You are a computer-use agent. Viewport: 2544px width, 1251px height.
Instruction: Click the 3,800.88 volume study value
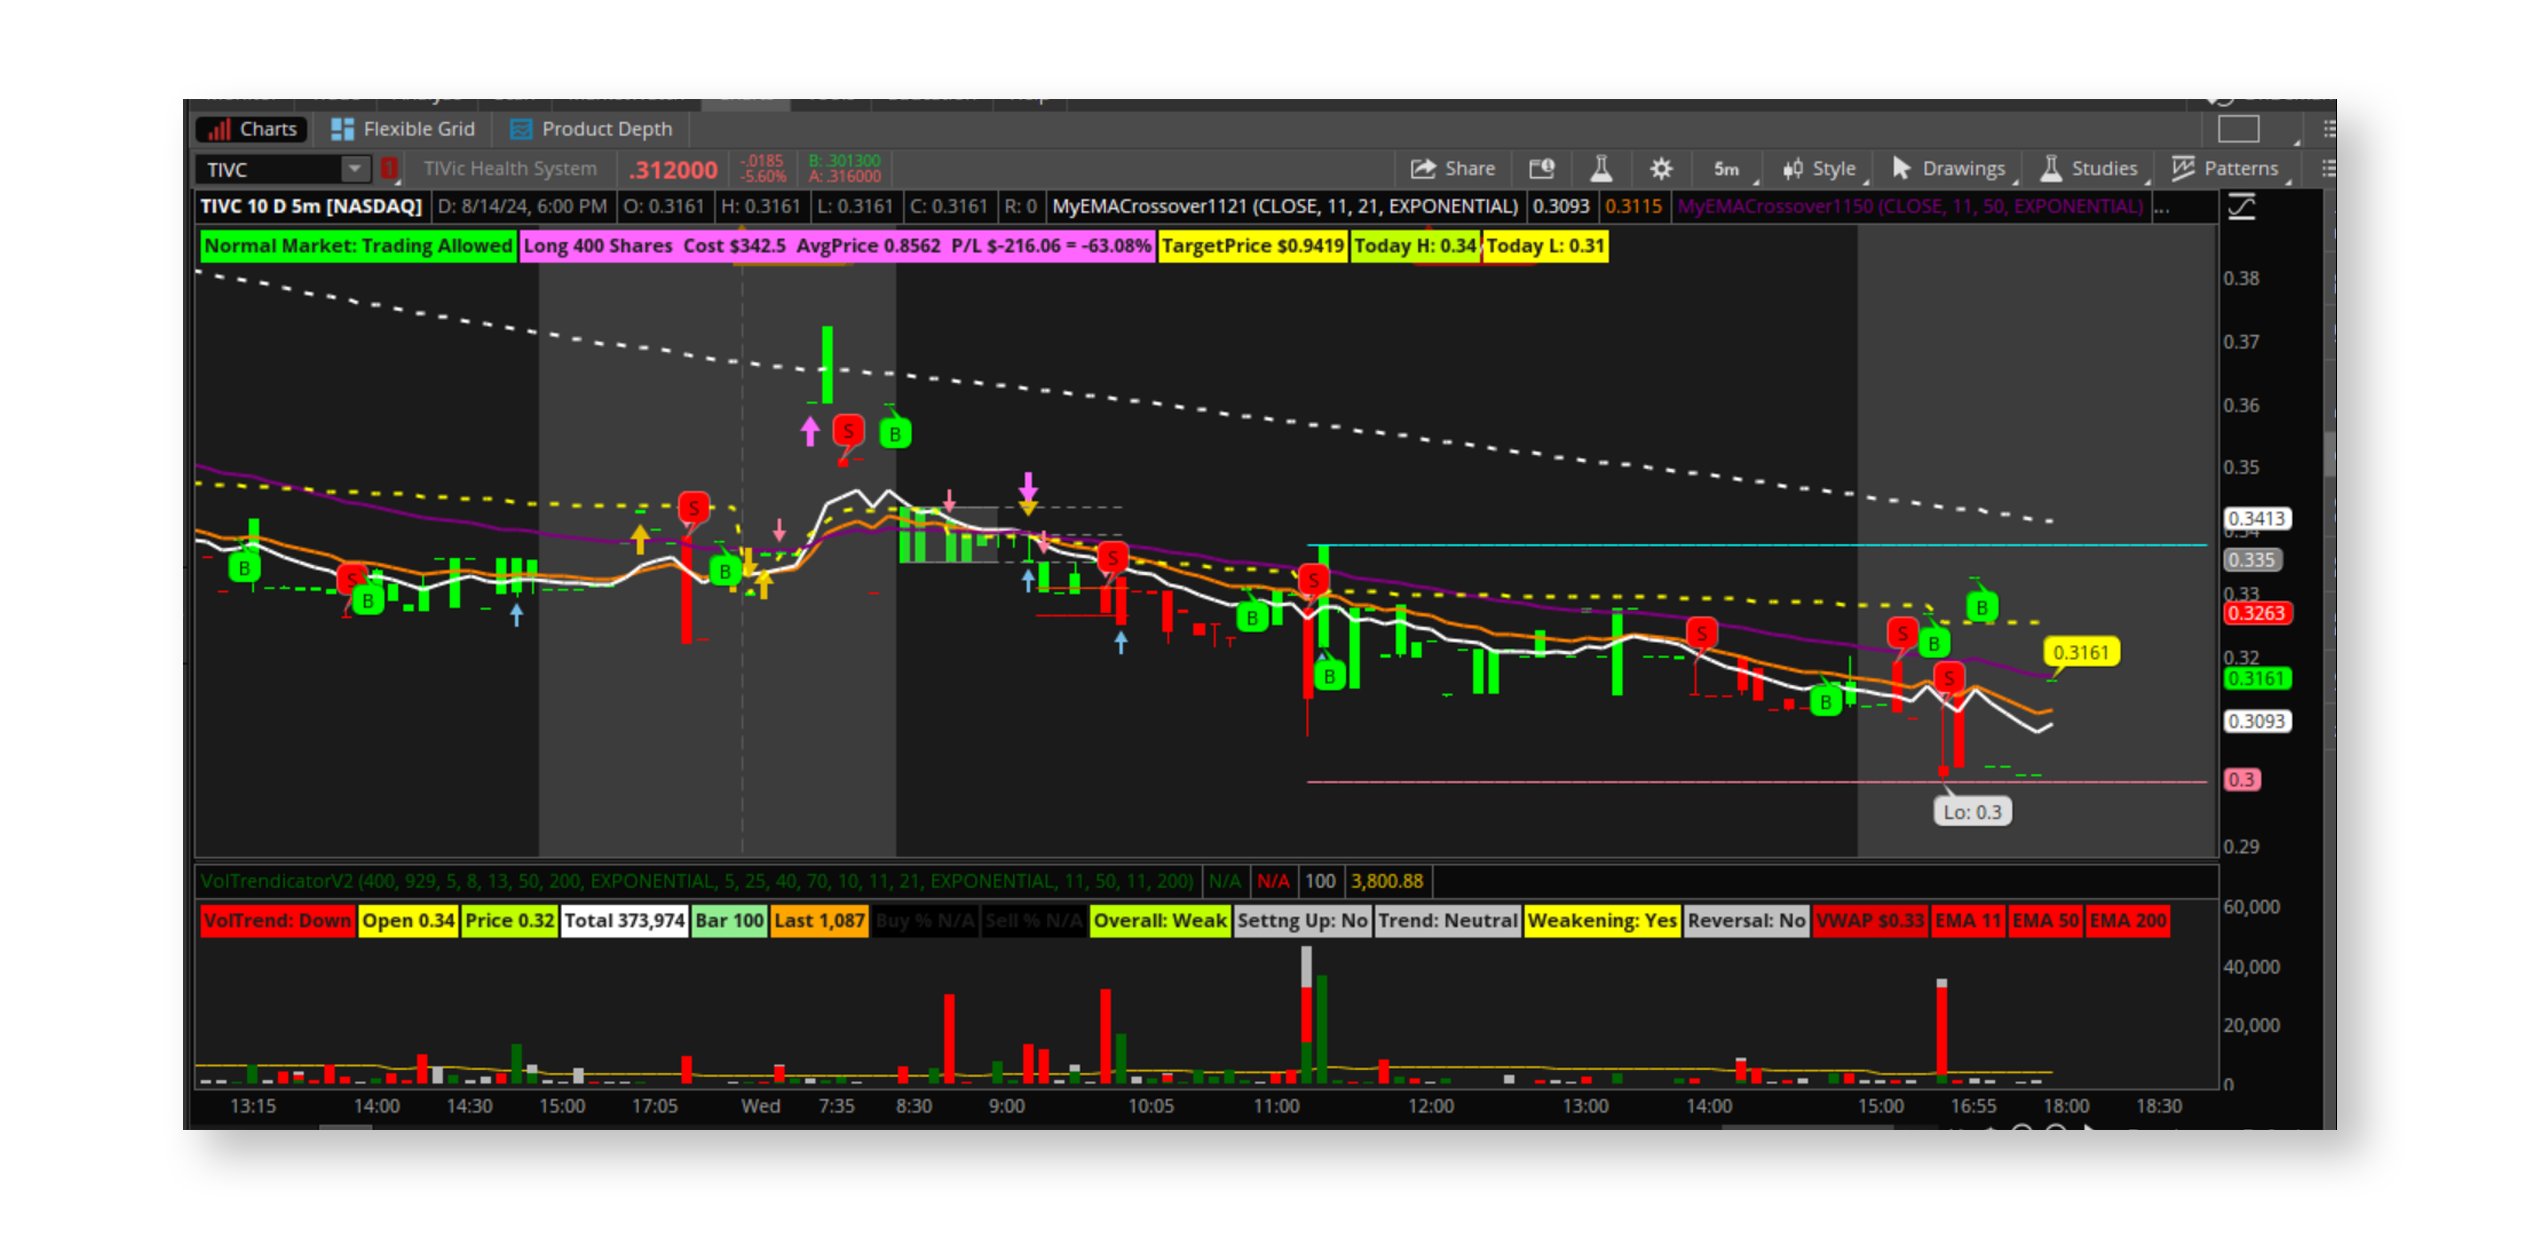click(1387, 882)
